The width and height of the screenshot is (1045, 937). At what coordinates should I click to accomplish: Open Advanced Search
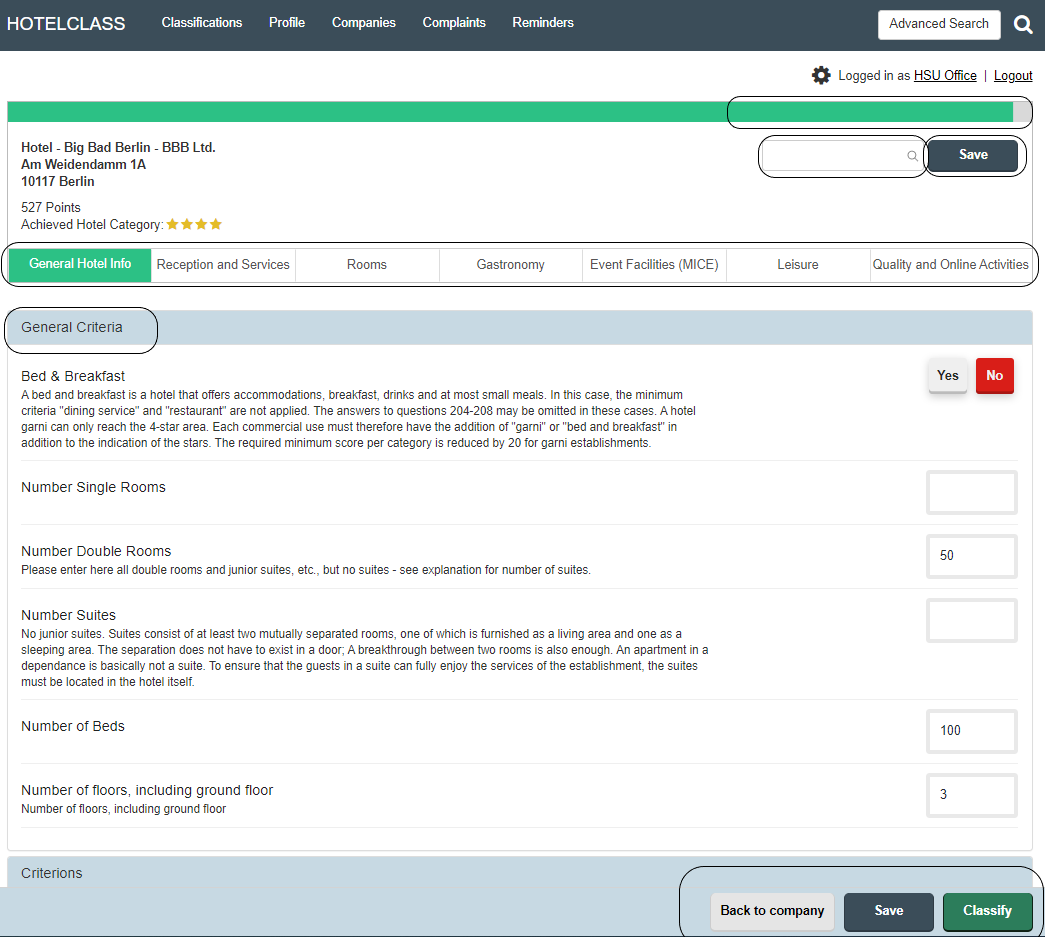938,24
